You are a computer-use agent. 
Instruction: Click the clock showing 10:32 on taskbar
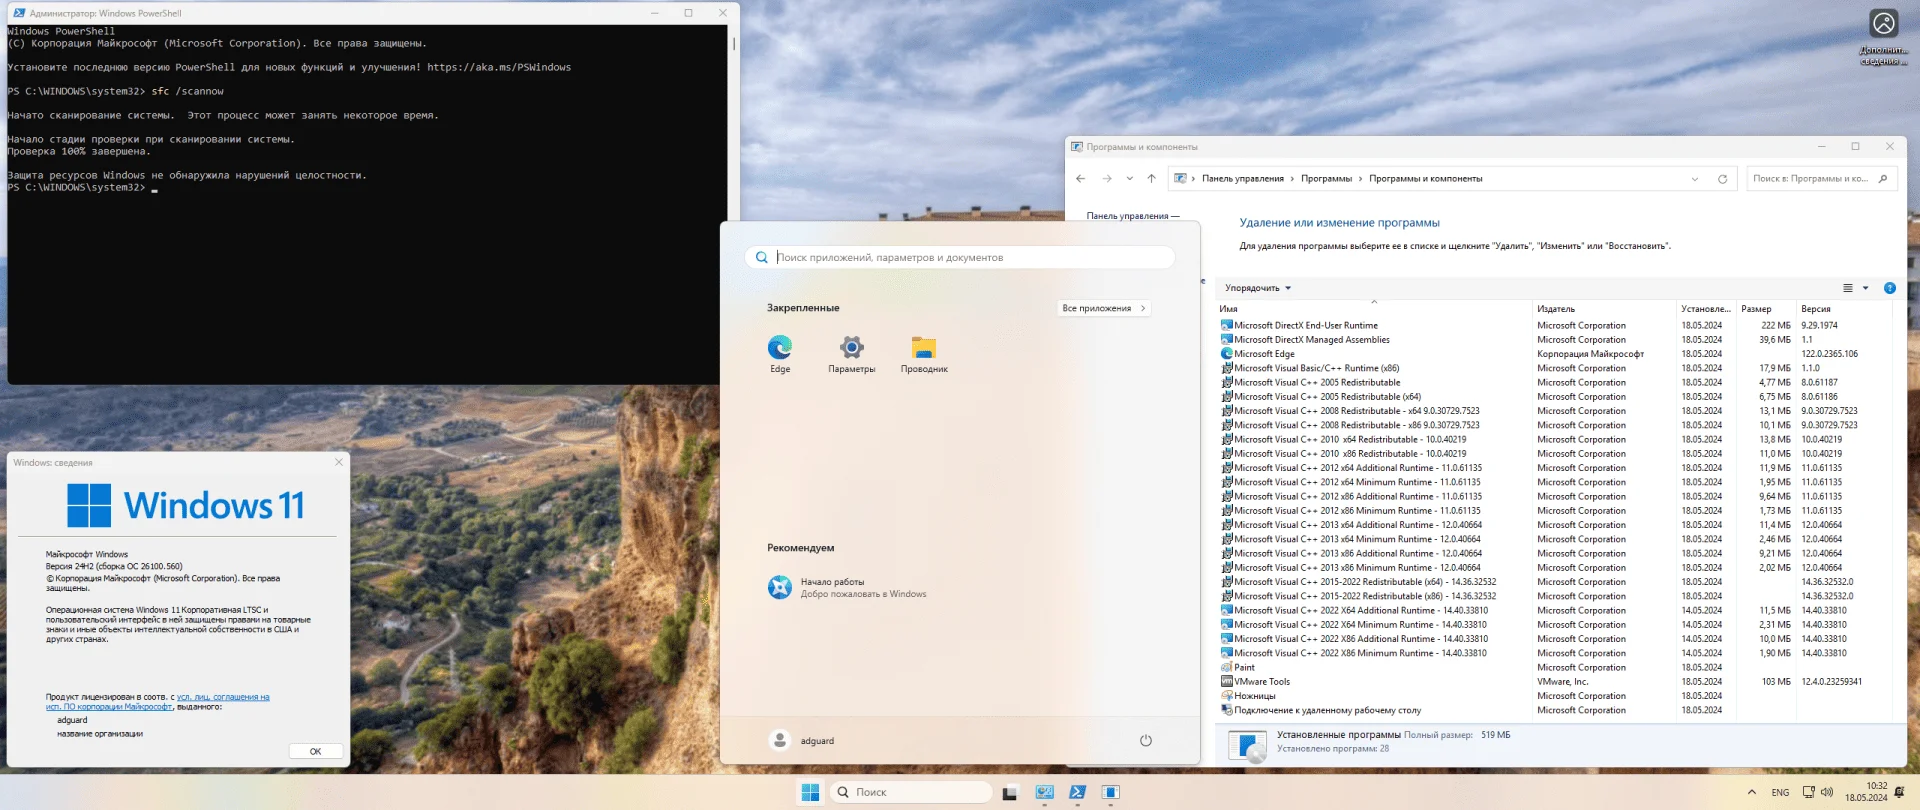click(1866, 792)
